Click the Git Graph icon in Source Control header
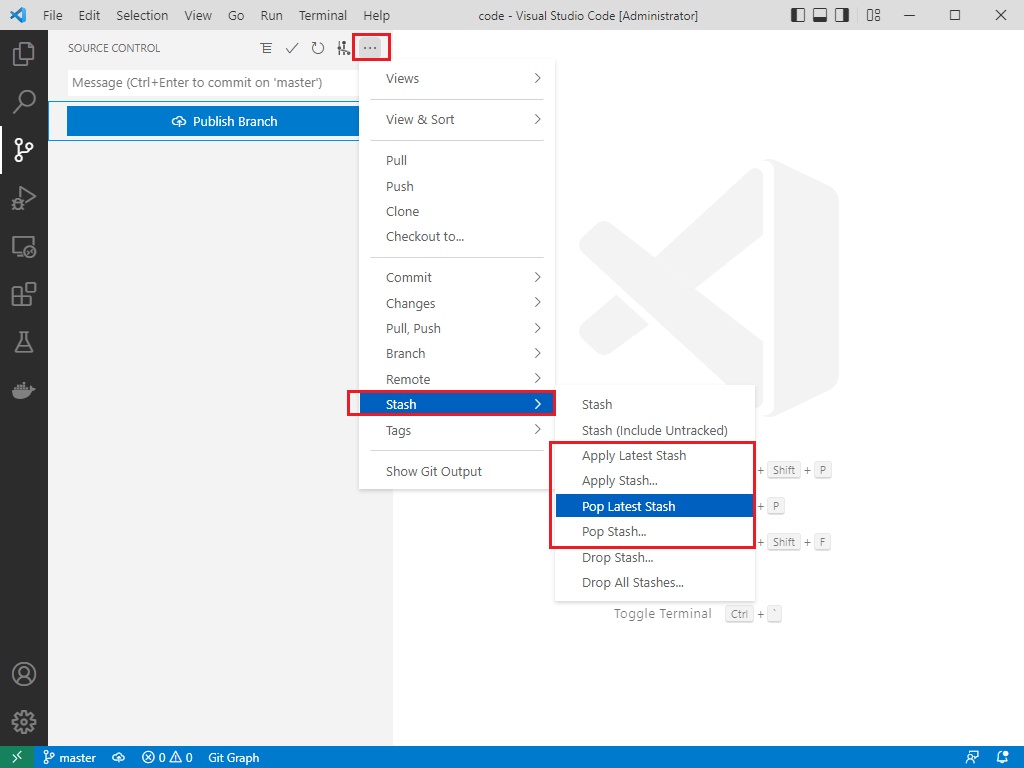 click(x=343, y=48)
